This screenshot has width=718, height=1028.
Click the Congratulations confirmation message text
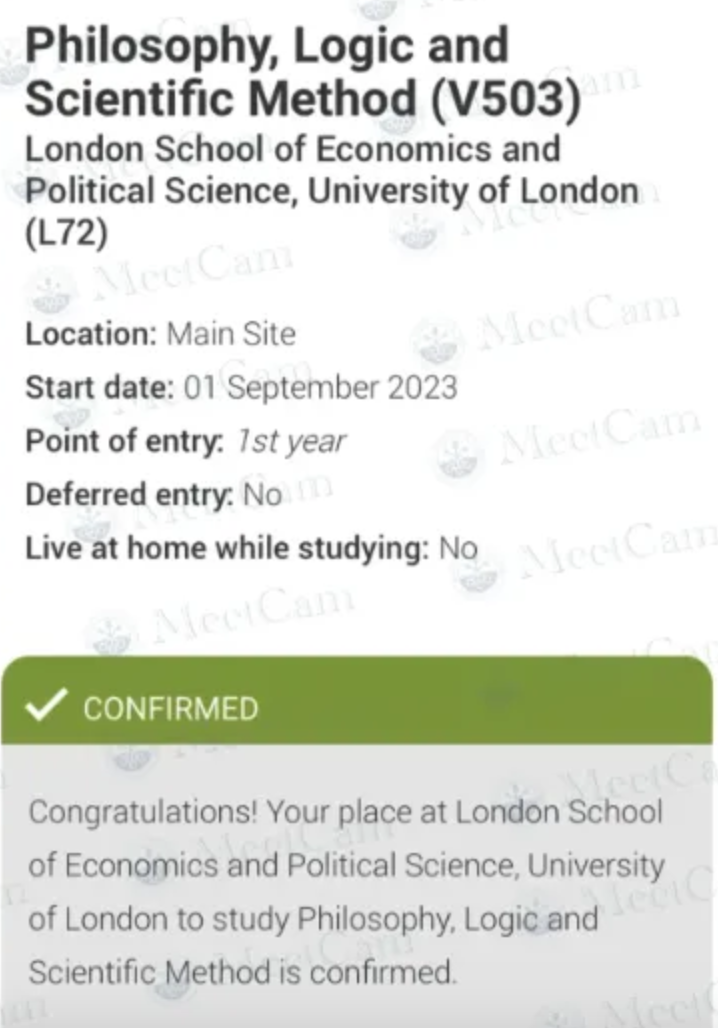click(346, 892)
